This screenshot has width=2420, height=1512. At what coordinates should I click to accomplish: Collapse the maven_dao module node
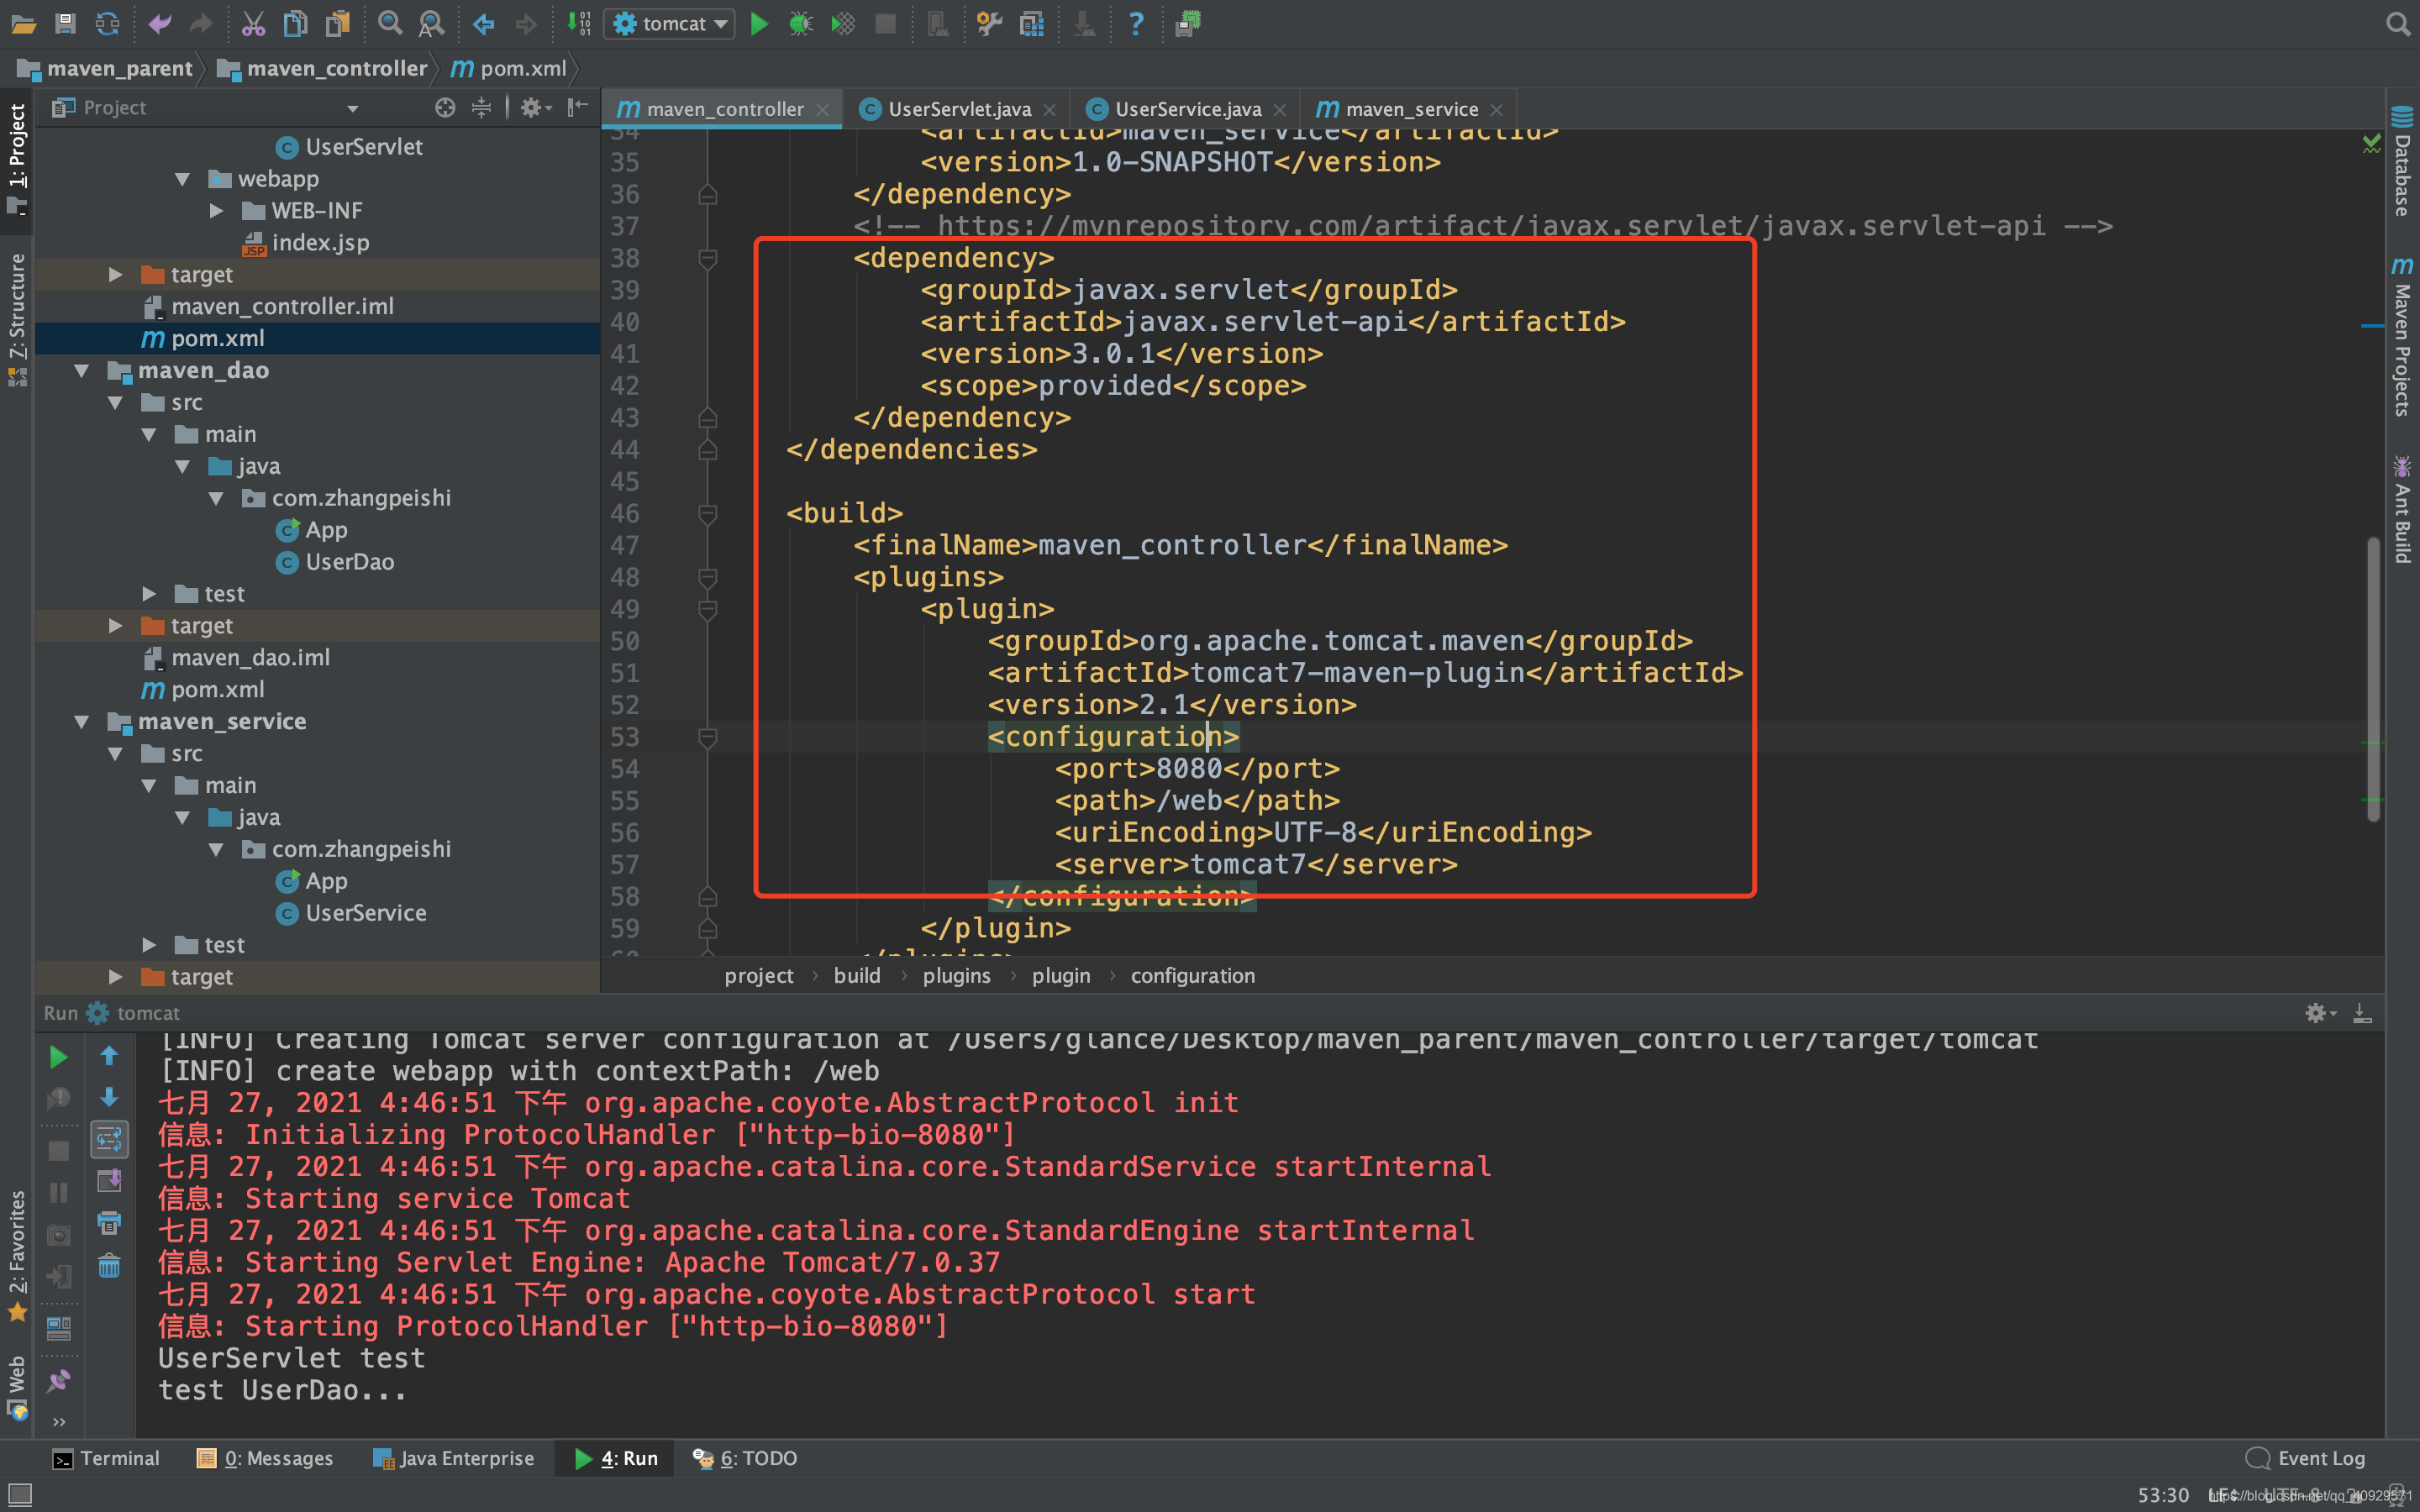point(82,371)
